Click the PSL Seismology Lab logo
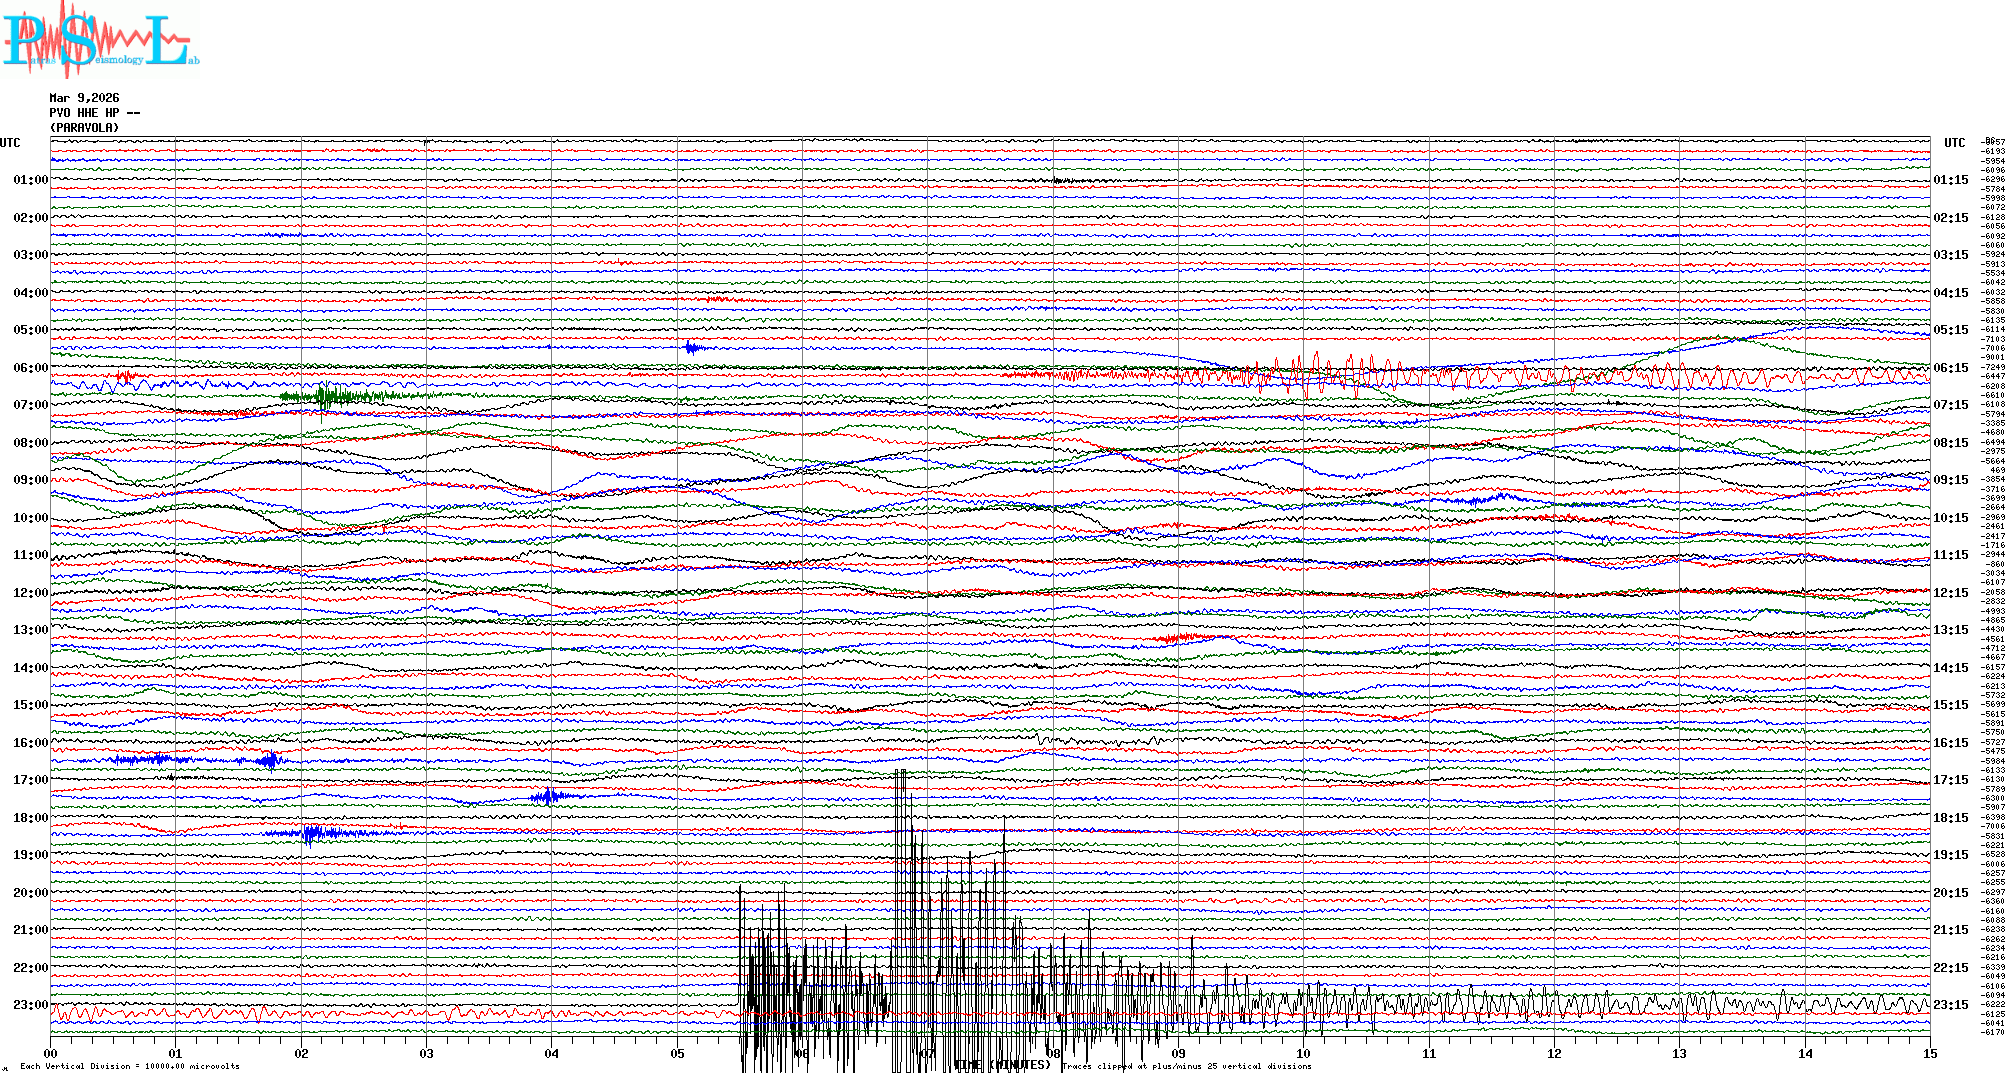The image size is (2010, 1080). point(100,40)
